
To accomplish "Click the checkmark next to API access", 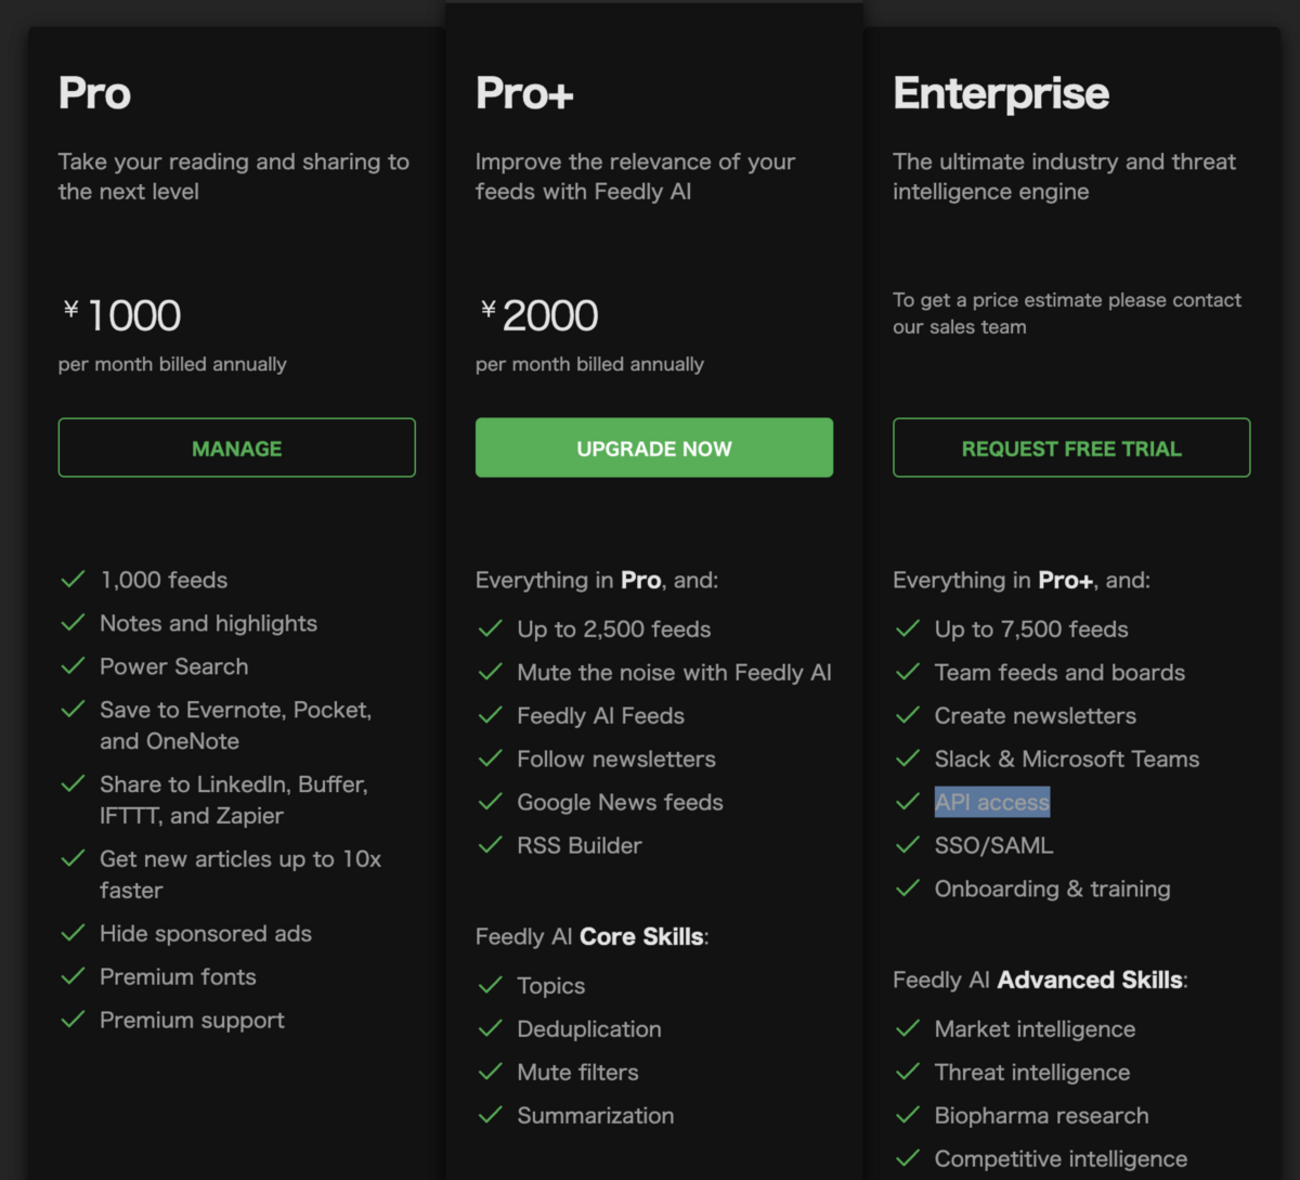I will click(x=908, y=802).
